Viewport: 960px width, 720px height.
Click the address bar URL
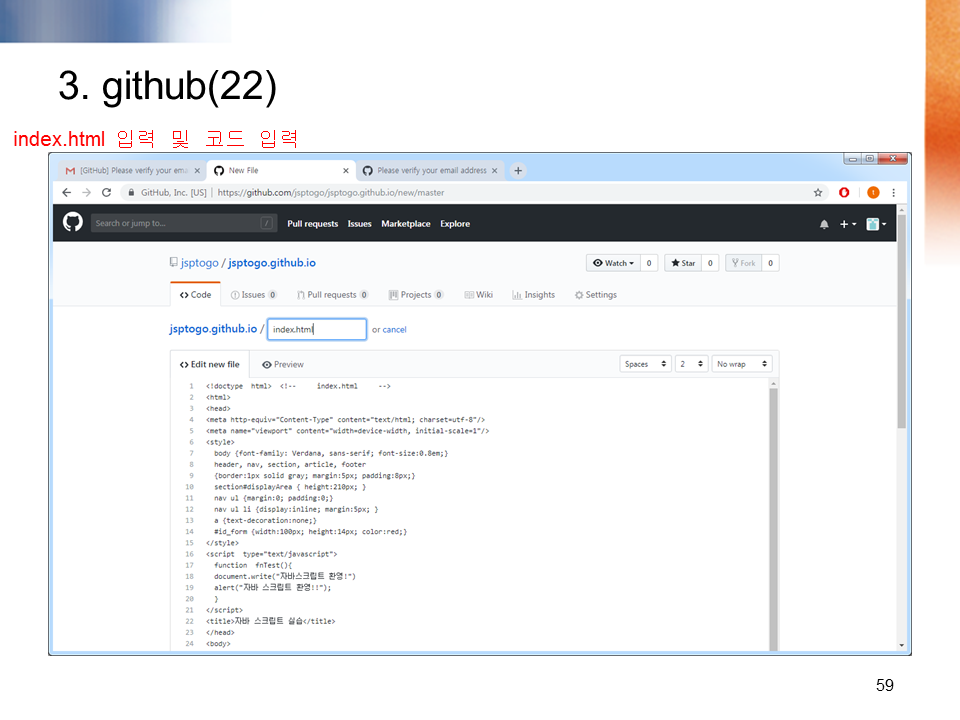click(x=331, y=193)
